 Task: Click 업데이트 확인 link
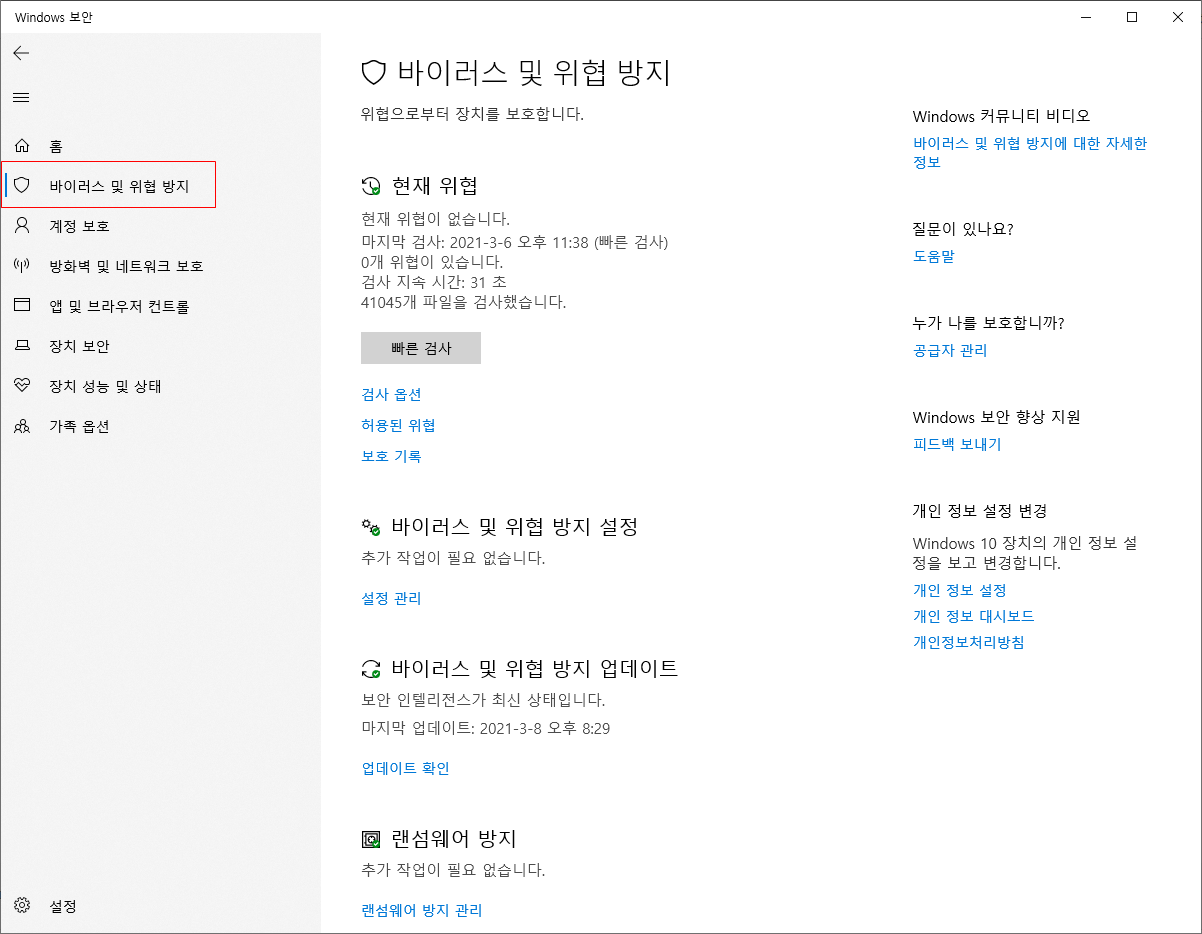(x=405, y=768)
